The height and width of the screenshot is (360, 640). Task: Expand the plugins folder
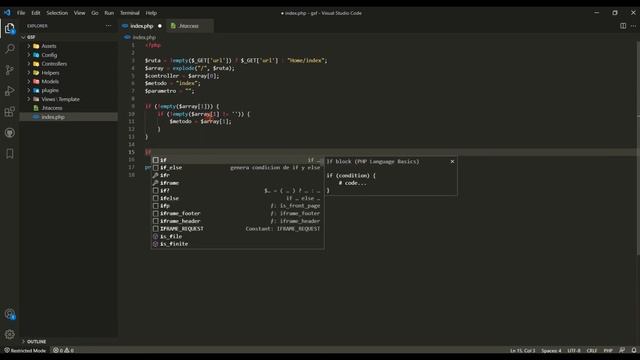pos(50,90)
